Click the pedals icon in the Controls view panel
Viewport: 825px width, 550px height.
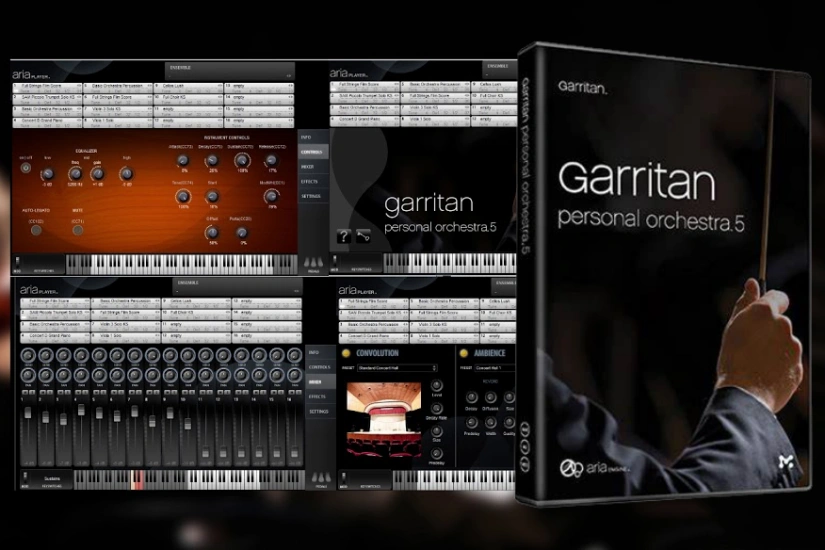tap(314, 263)
